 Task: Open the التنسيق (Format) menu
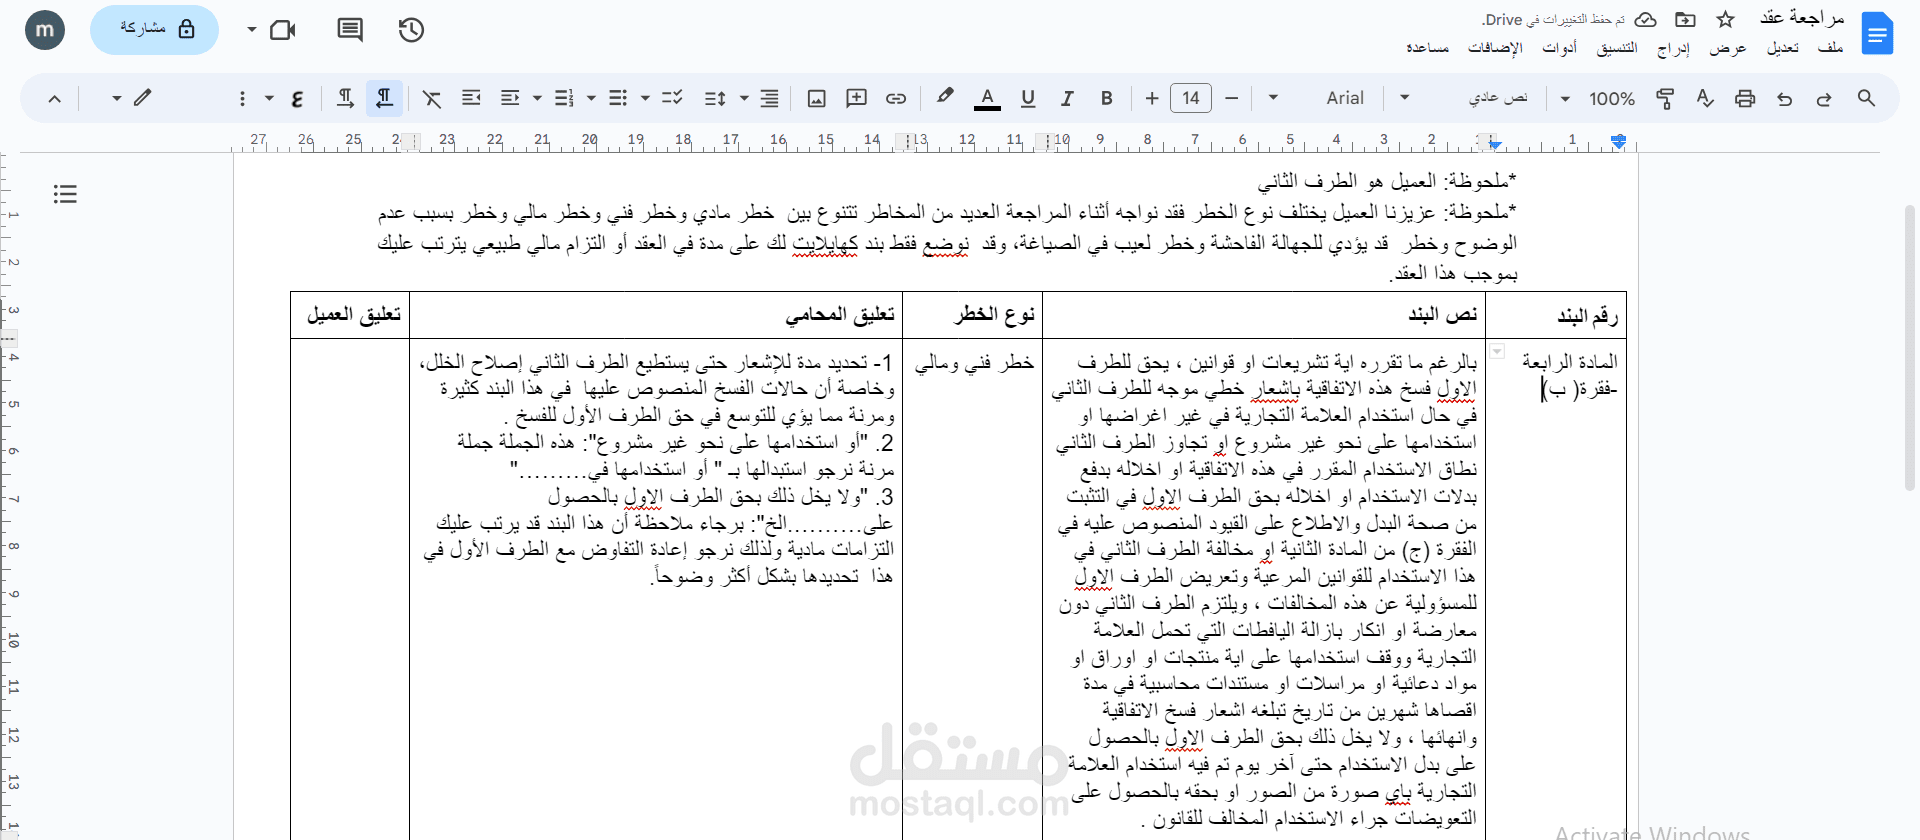[x=1617, y=47]
